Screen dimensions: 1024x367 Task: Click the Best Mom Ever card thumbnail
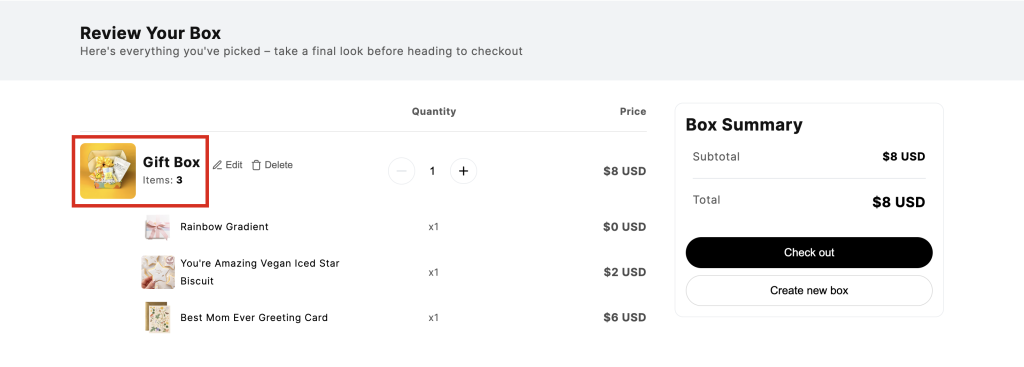[157, 317]
